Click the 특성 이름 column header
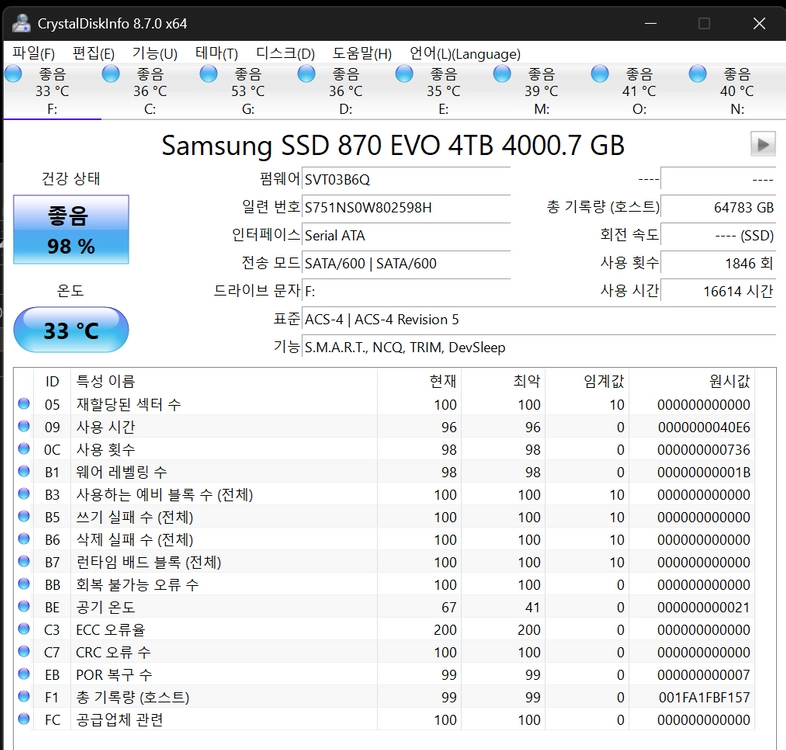 tap(224, 381)
